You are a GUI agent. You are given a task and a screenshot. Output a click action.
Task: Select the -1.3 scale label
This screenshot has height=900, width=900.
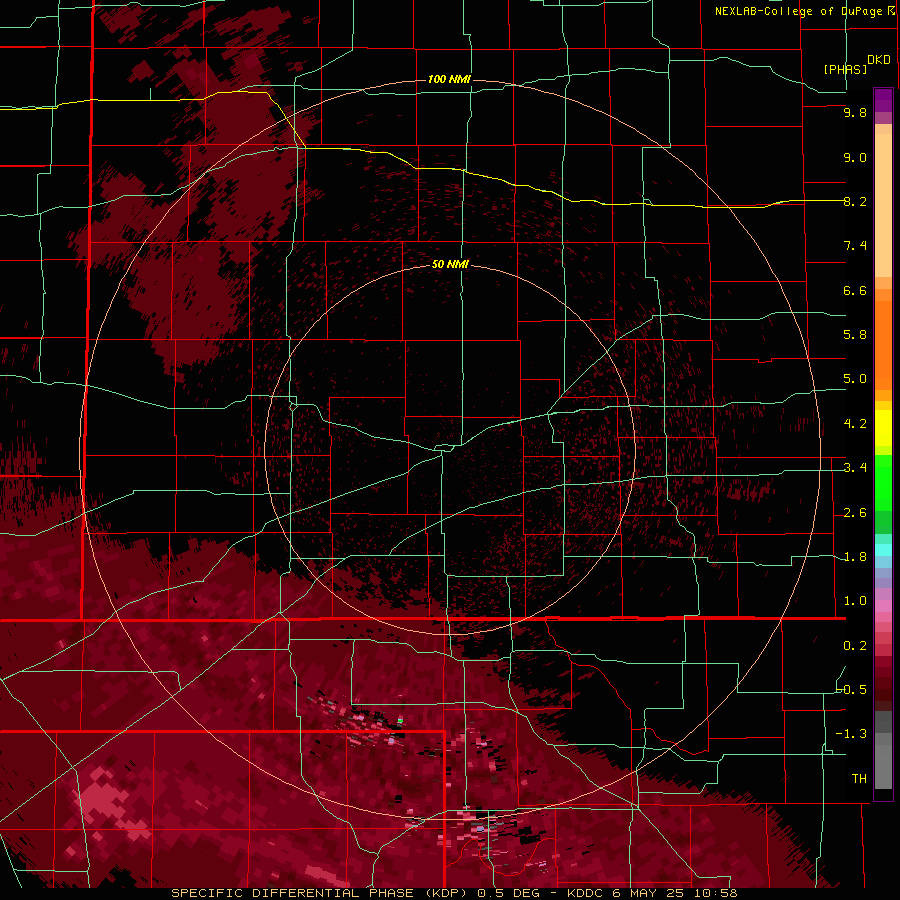(x=852, y=734)
